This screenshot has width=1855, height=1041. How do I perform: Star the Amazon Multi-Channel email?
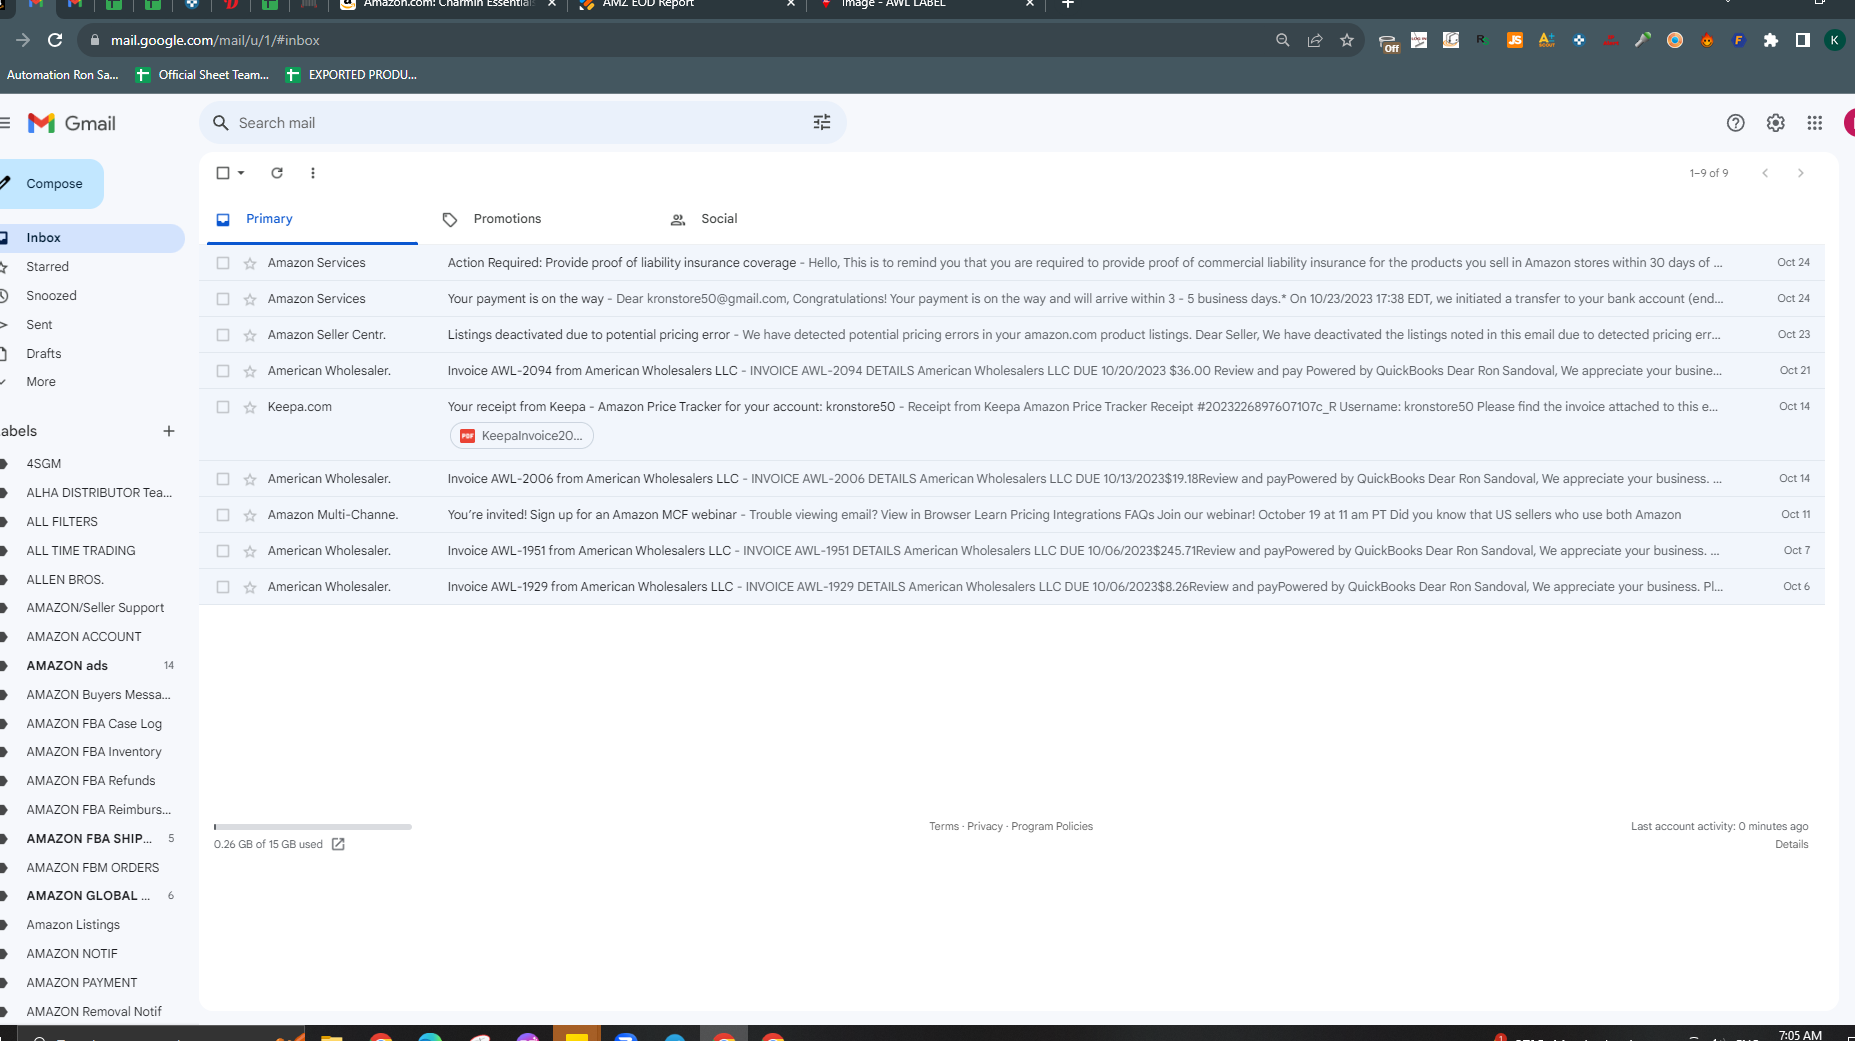click(x=250, y=515)
